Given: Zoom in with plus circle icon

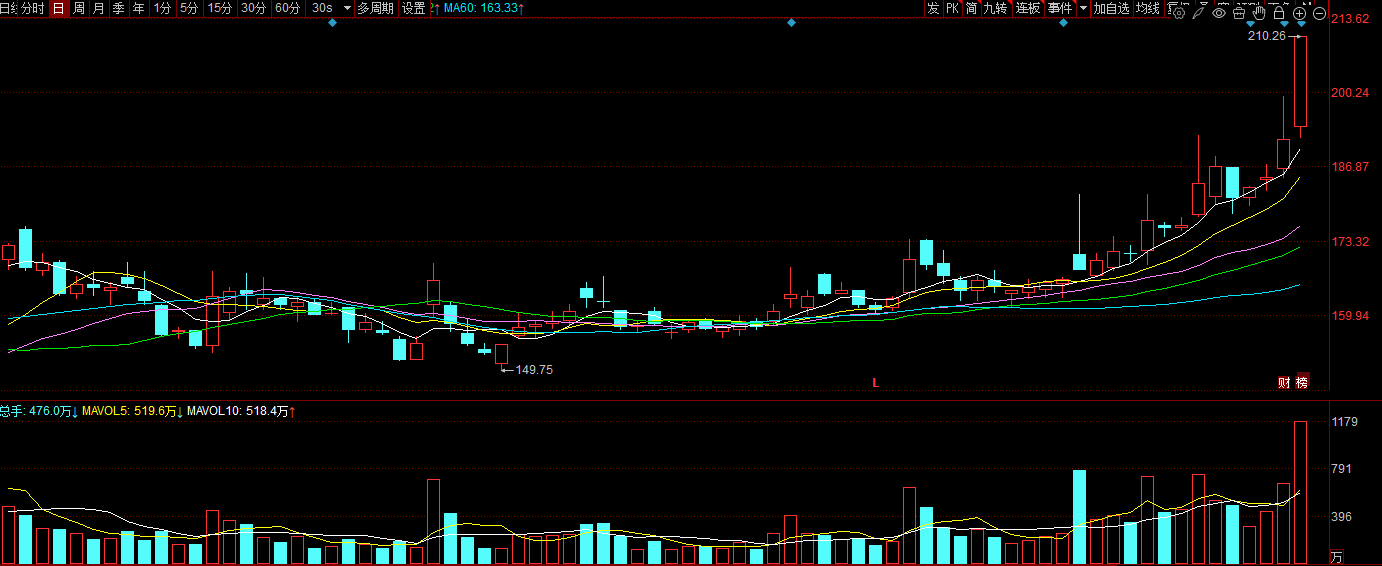Looking at the screenshot, I should (x=1300, y=13).
